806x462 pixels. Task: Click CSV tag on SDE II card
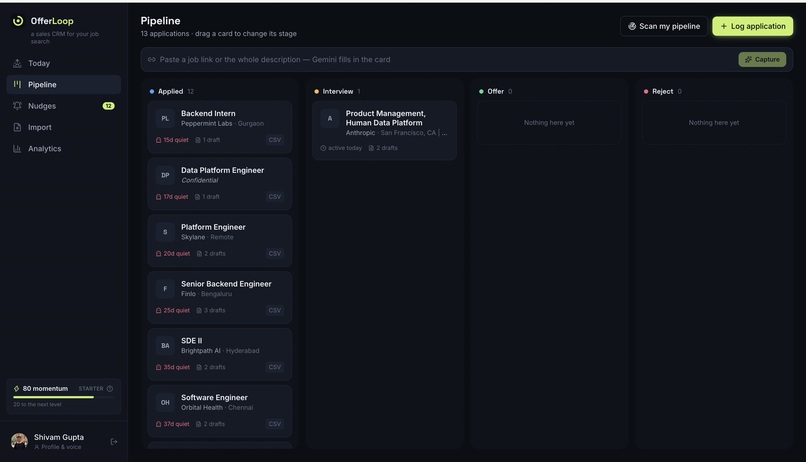coord(274,367)
